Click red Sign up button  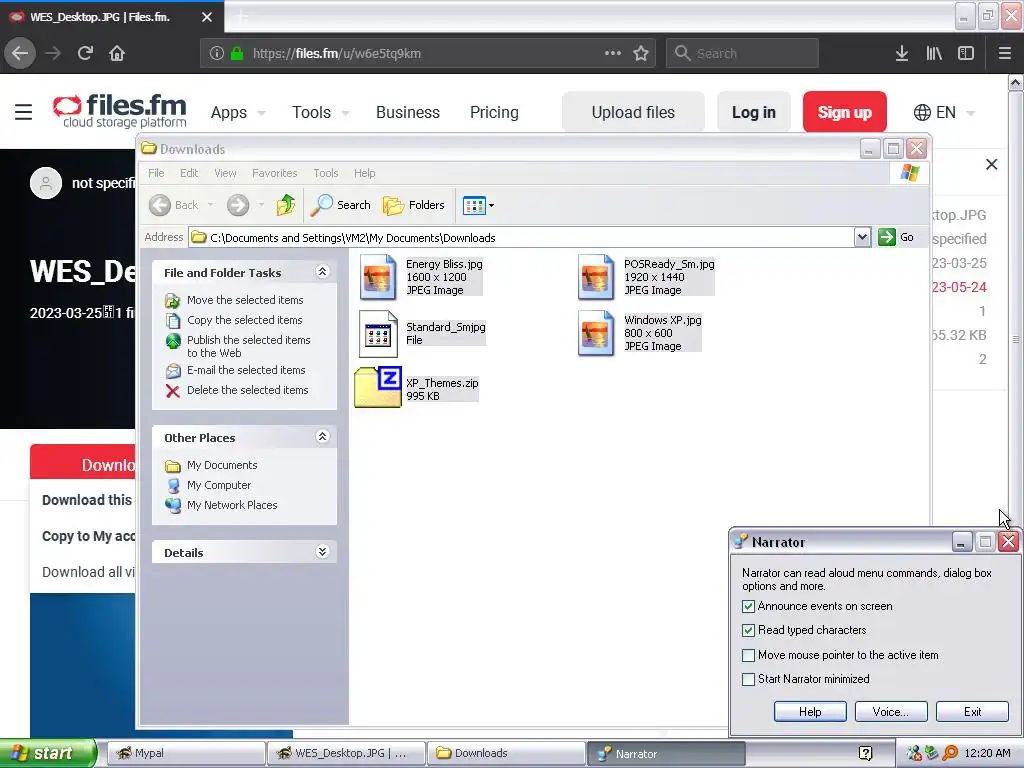point(844,112)
